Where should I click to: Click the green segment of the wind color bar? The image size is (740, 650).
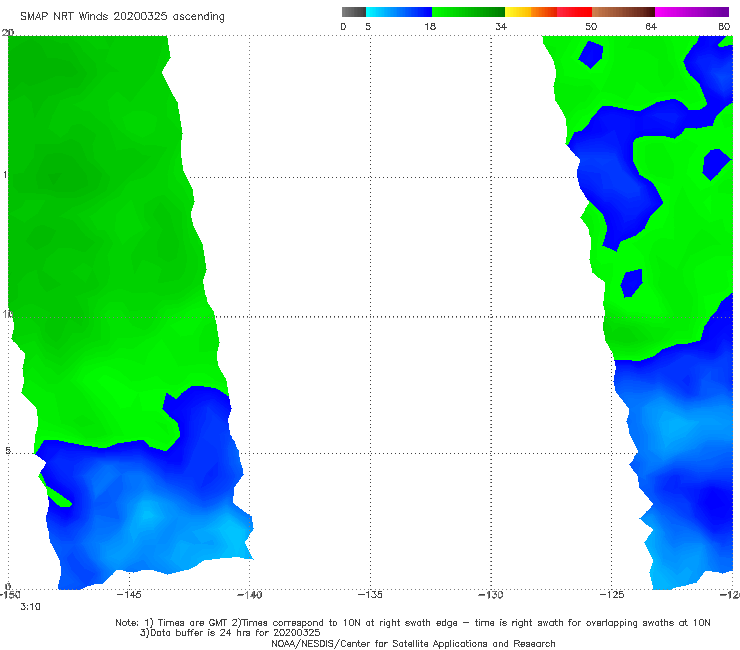pyautogui.click(x=468, y=12)
